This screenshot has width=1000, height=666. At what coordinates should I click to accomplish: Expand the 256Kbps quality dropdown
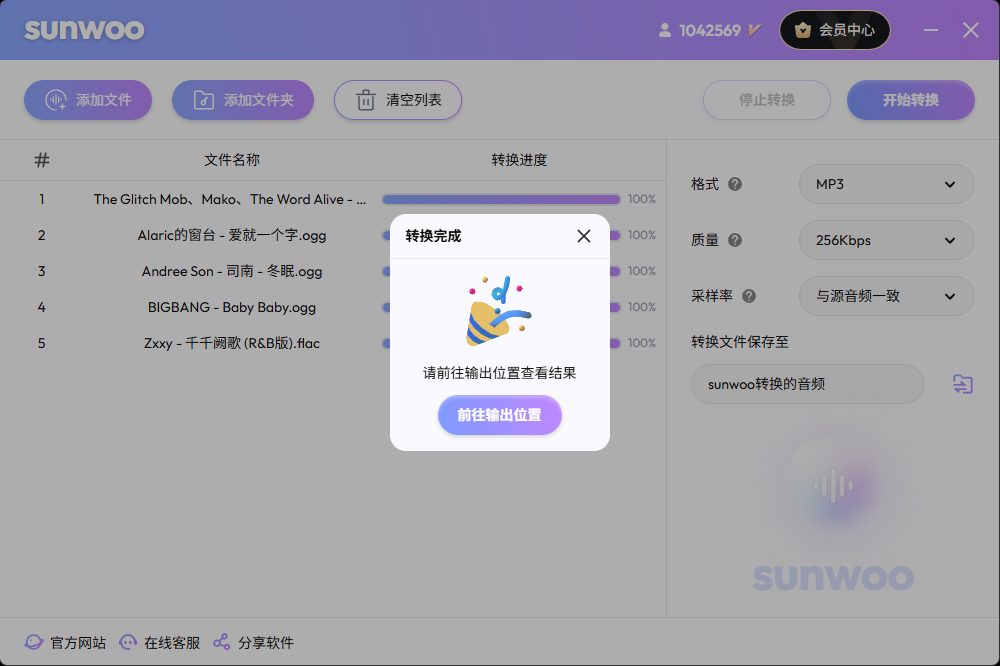tap(886, 240)
